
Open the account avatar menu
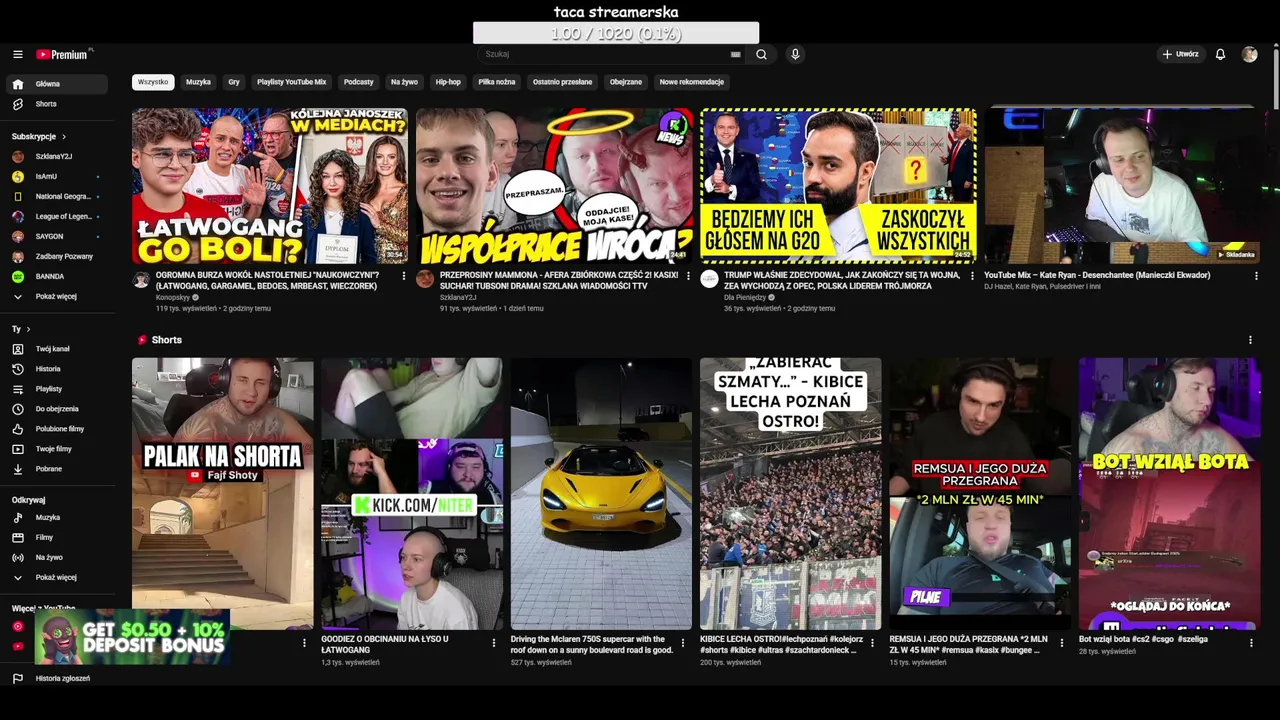point(1249,54)
